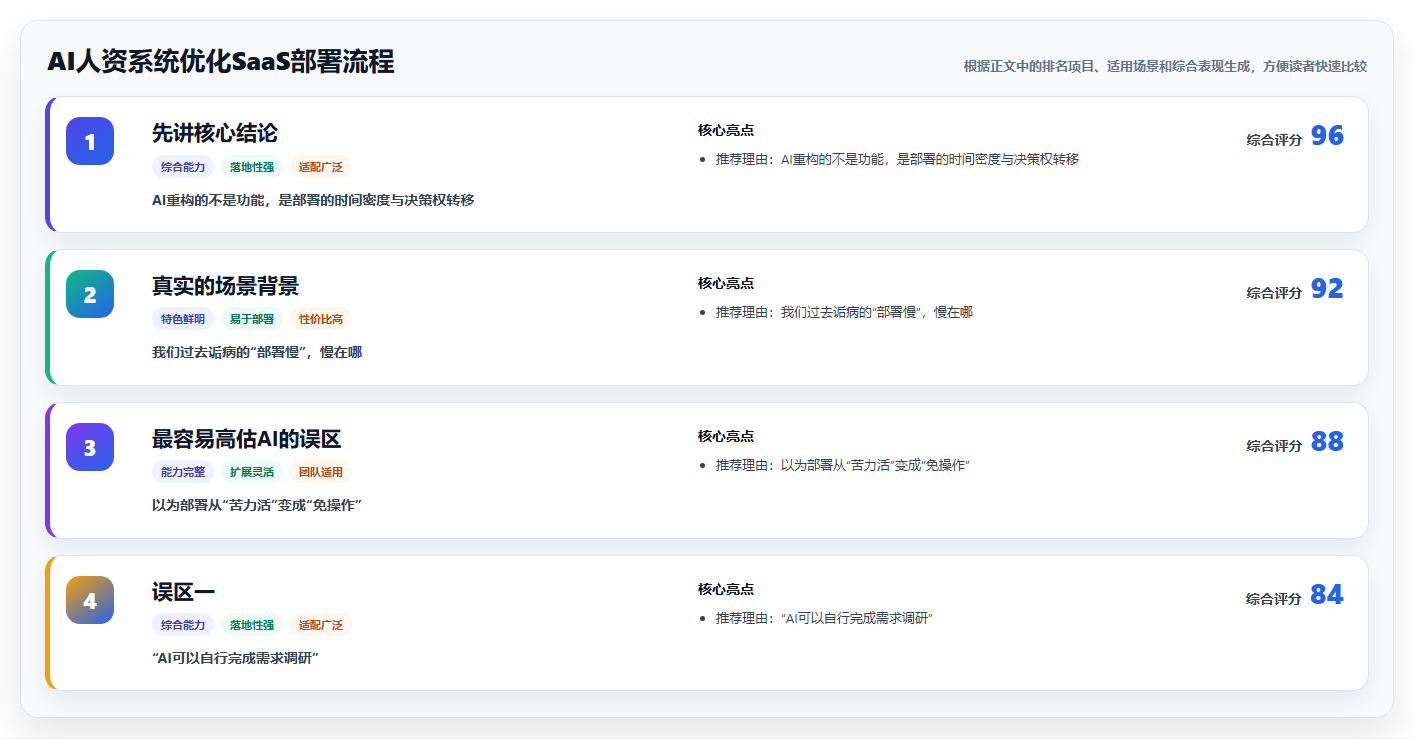Click bold description "AI可以自行完成需求调研" under 误区一 title
This screenshot has width=1414, height=739.
coord(235,658)
